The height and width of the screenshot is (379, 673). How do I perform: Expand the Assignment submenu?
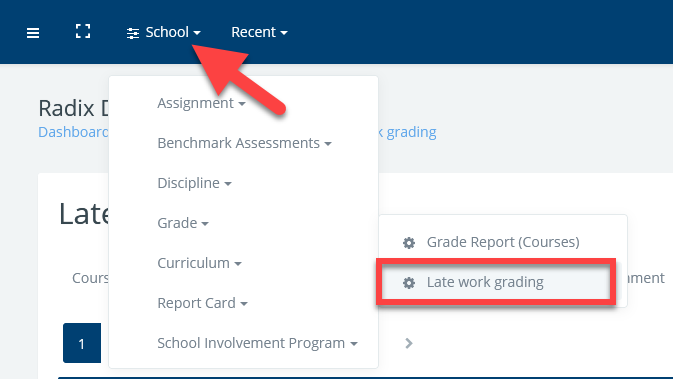tap(201, 103)
